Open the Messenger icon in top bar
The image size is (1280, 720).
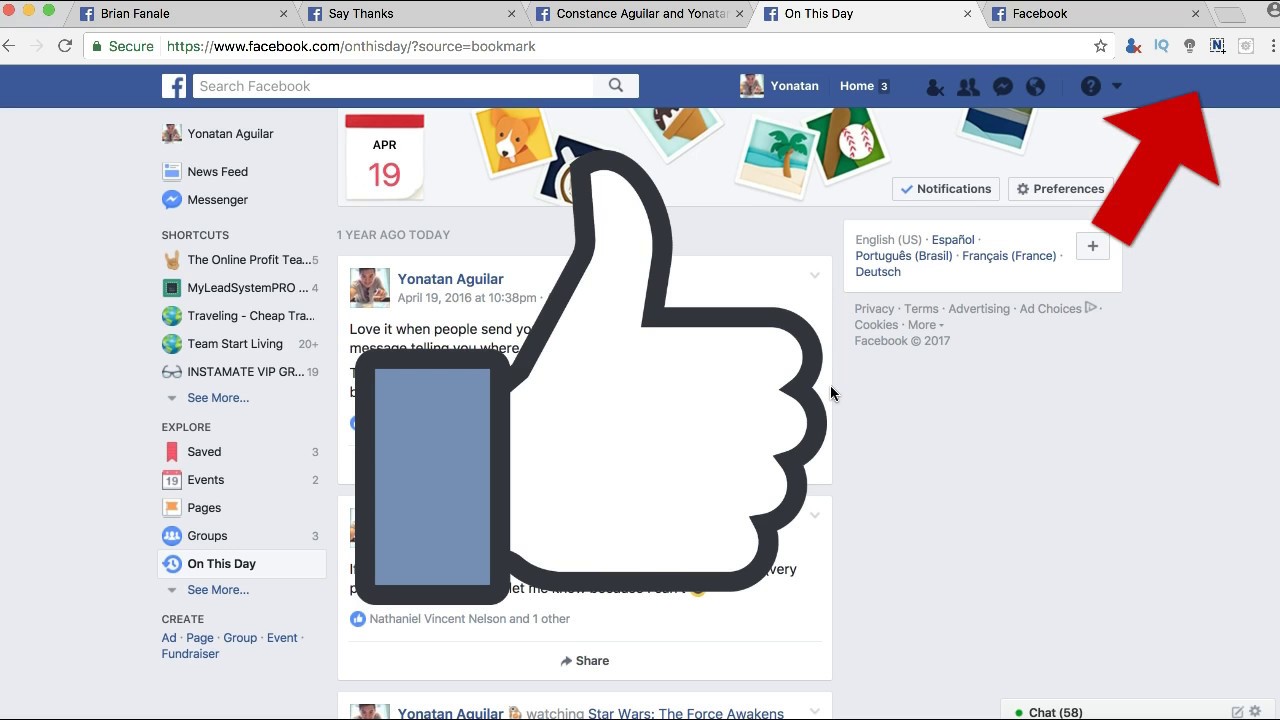point(1002,87)
